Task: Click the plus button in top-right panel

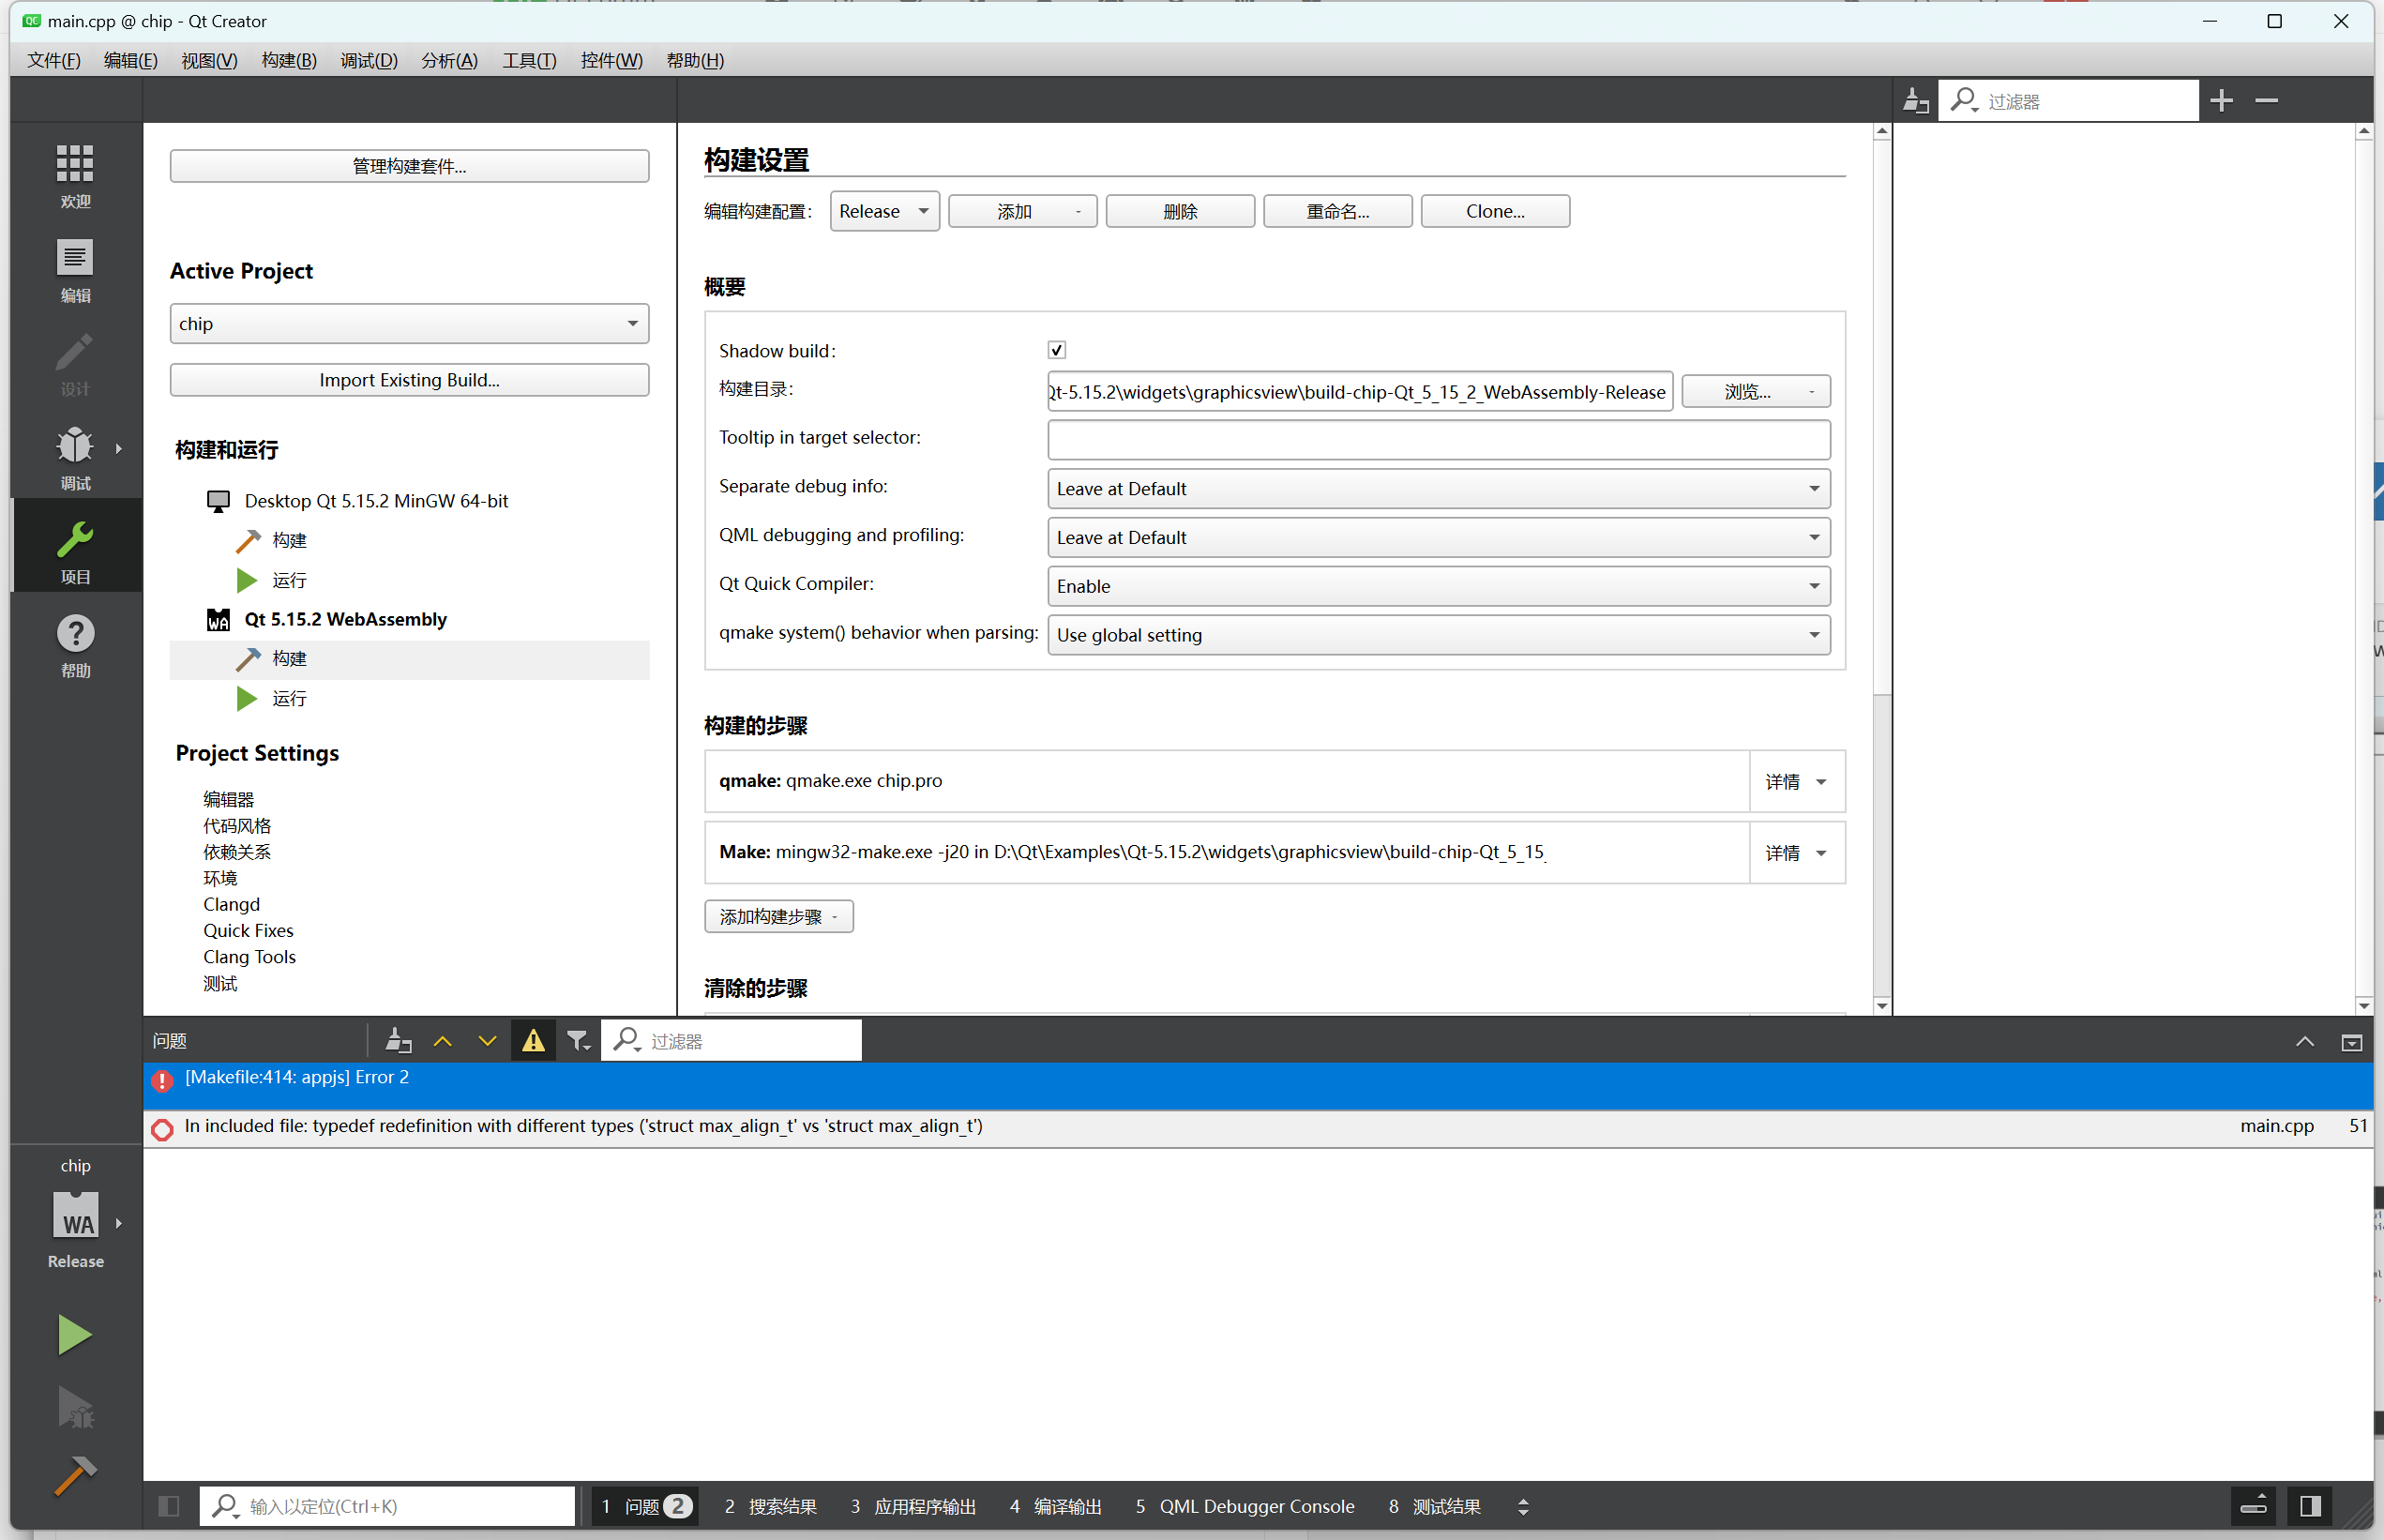Action: [2222, 100]
